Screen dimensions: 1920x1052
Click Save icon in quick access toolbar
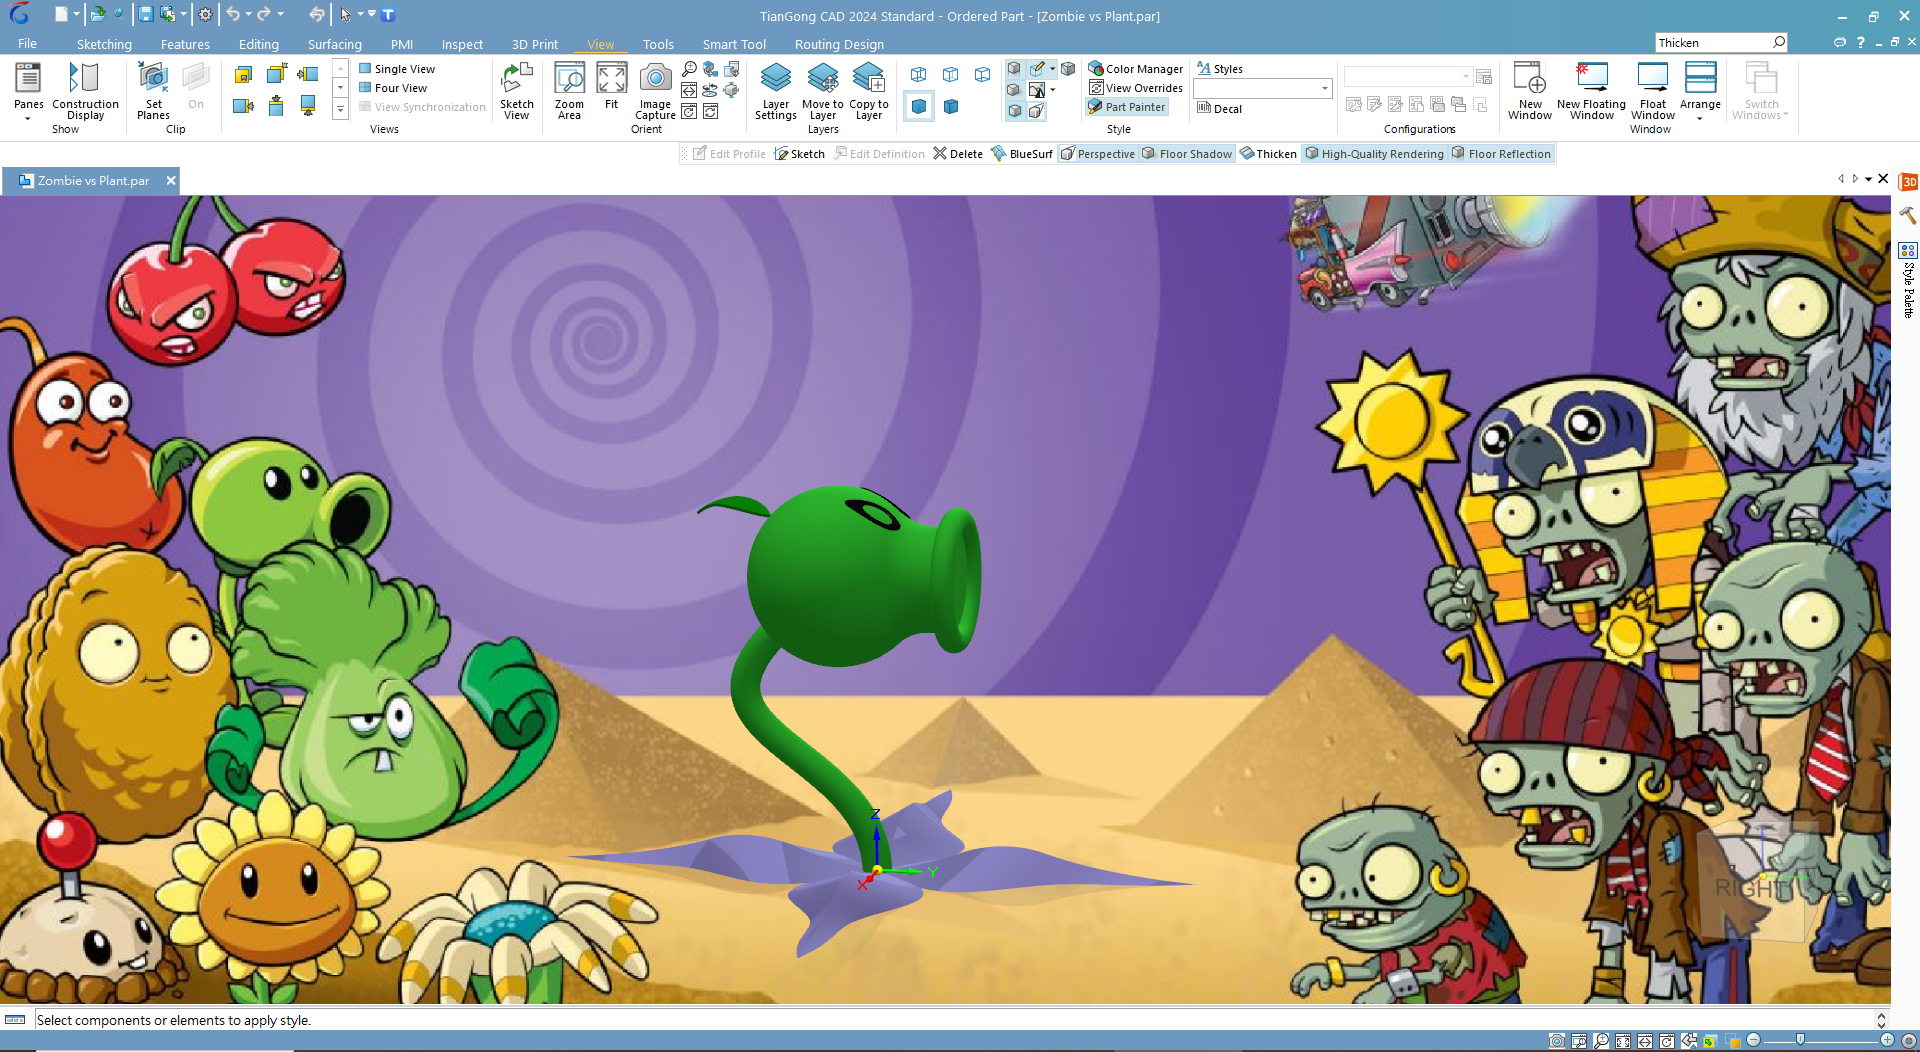(x=146, y=14)
